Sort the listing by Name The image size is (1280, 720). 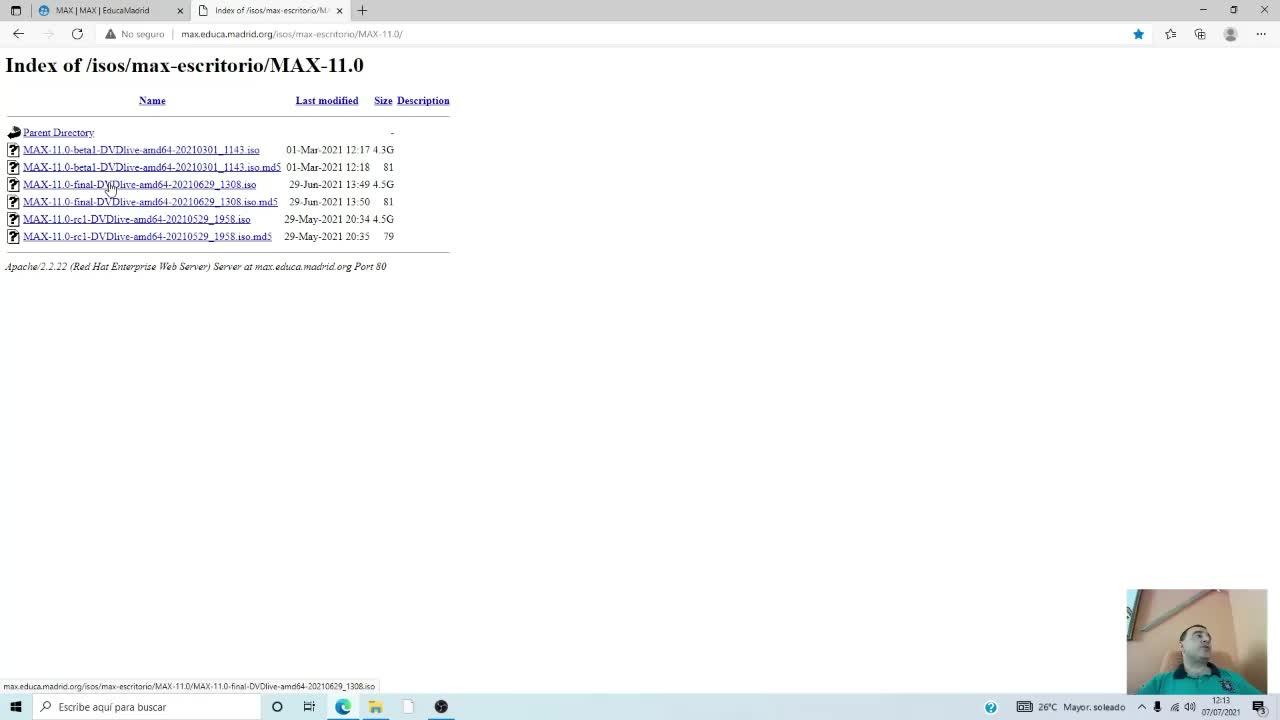pos(152,101)
